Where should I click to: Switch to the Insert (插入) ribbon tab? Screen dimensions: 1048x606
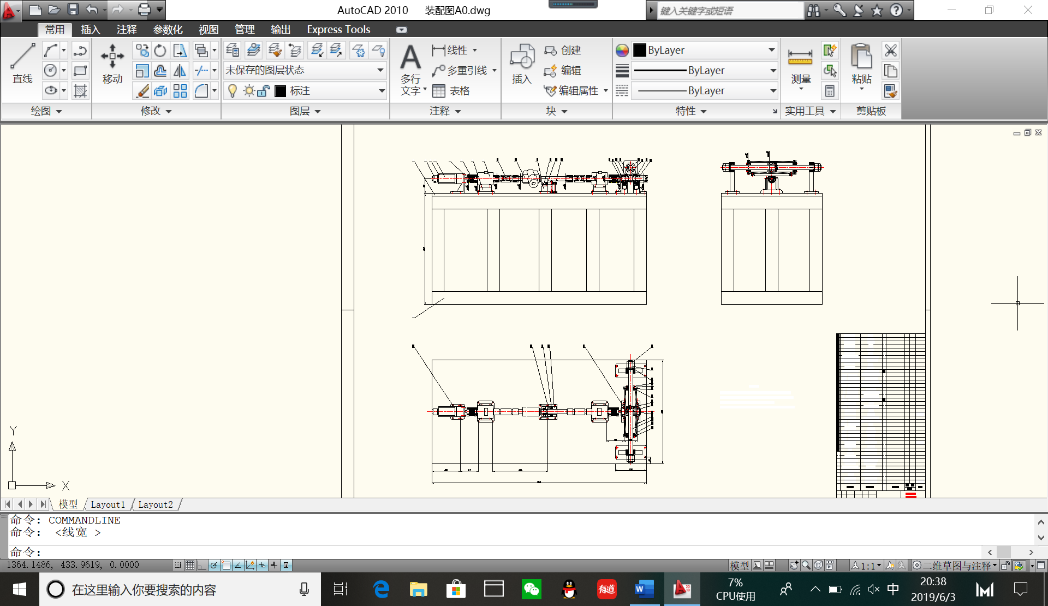90,29
